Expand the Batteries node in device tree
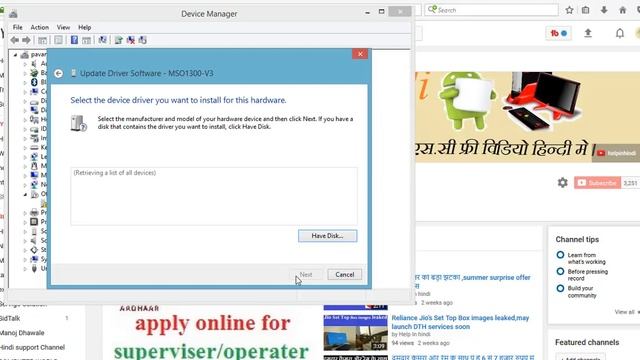 coord(25,73)
